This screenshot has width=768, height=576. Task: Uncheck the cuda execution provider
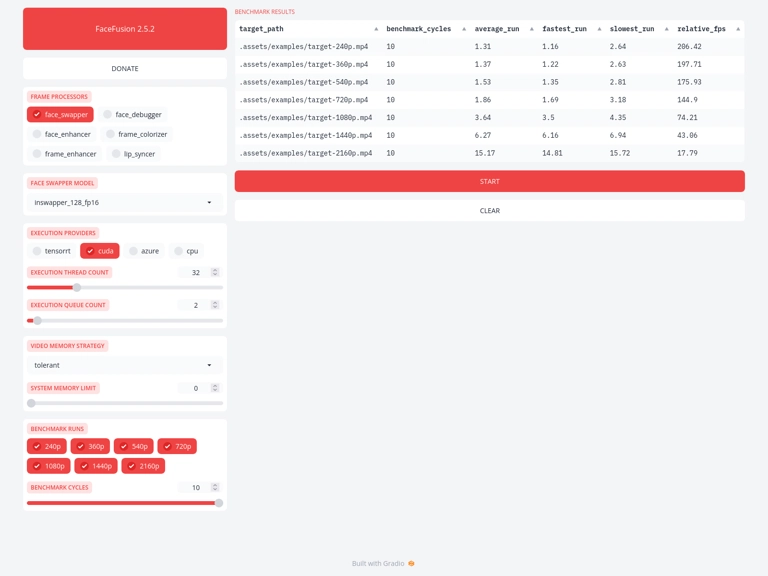click(x=100, y=251)
